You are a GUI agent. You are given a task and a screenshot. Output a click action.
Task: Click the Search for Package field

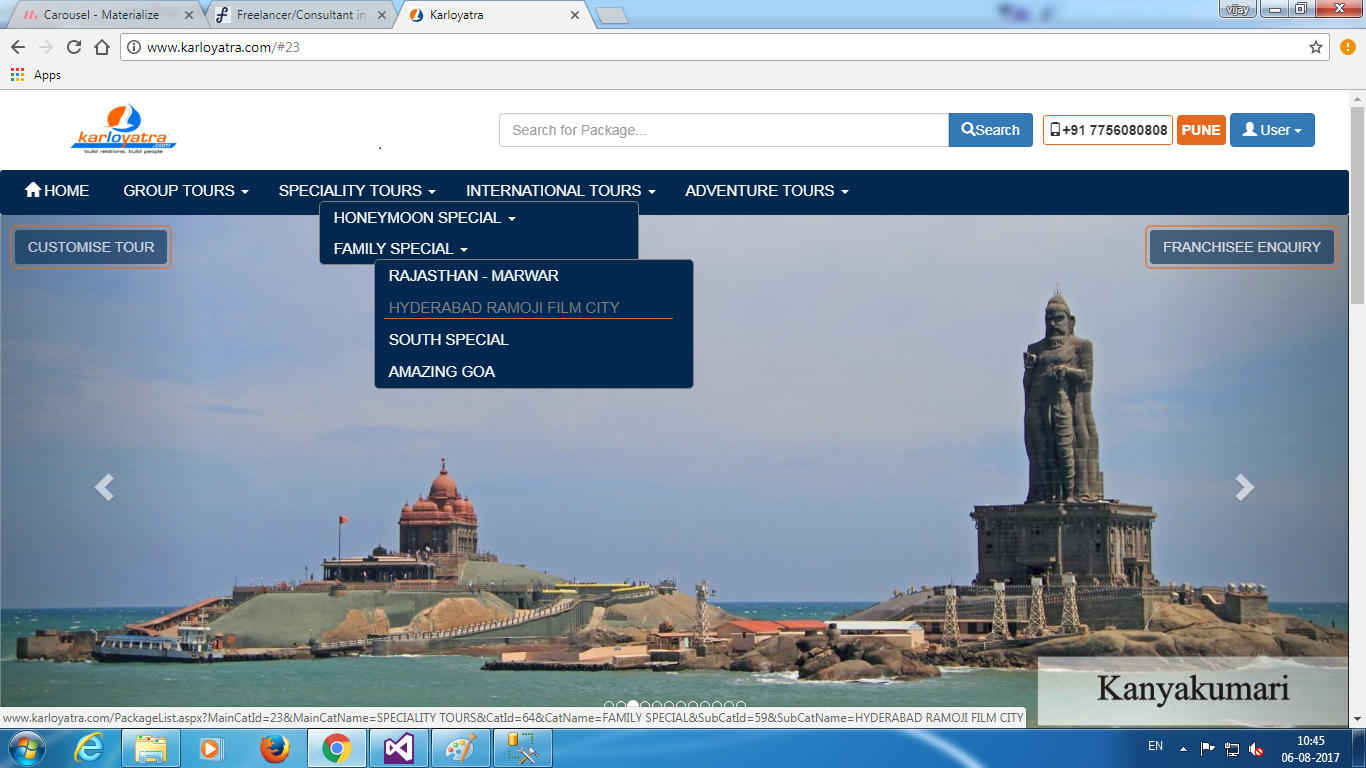point(723,130)
